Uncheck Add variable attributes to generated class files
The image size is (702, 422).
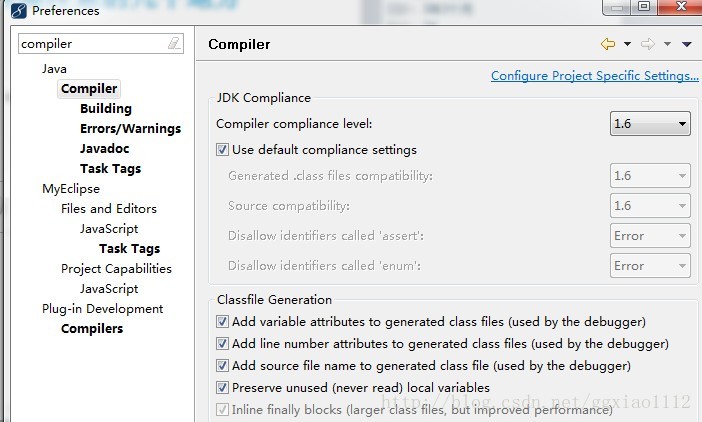tap(222, 322)
